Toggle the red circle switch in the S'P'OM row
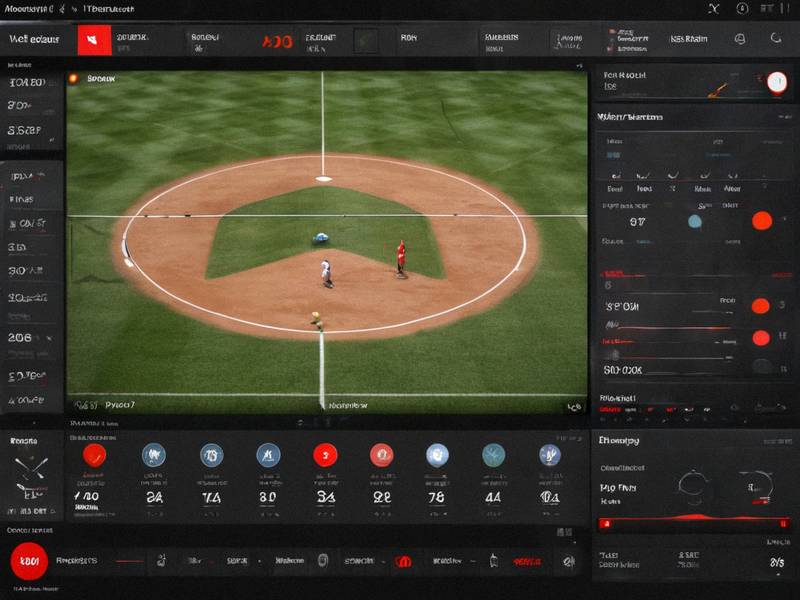Screen dimensions: 800x600 (760, 306)
